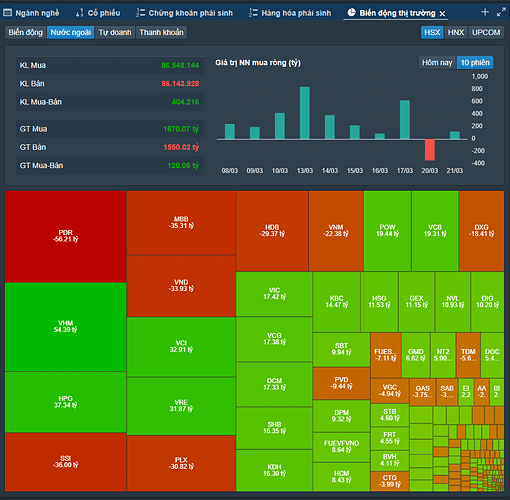Choose the HSX exchange
The height and width of the screenshot is (500, 510).
coord(432,32)
